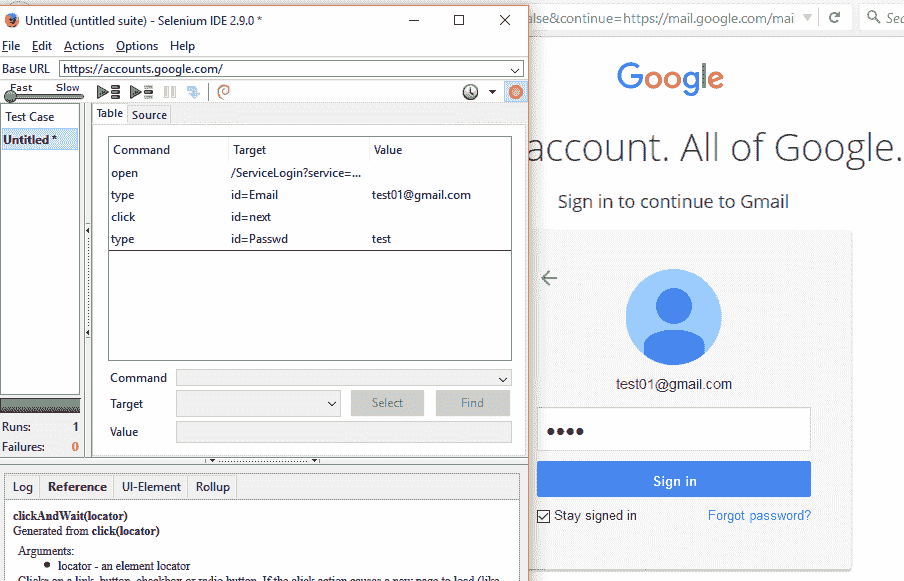
Task: Open the Edit menu
Action: (42, 46)
